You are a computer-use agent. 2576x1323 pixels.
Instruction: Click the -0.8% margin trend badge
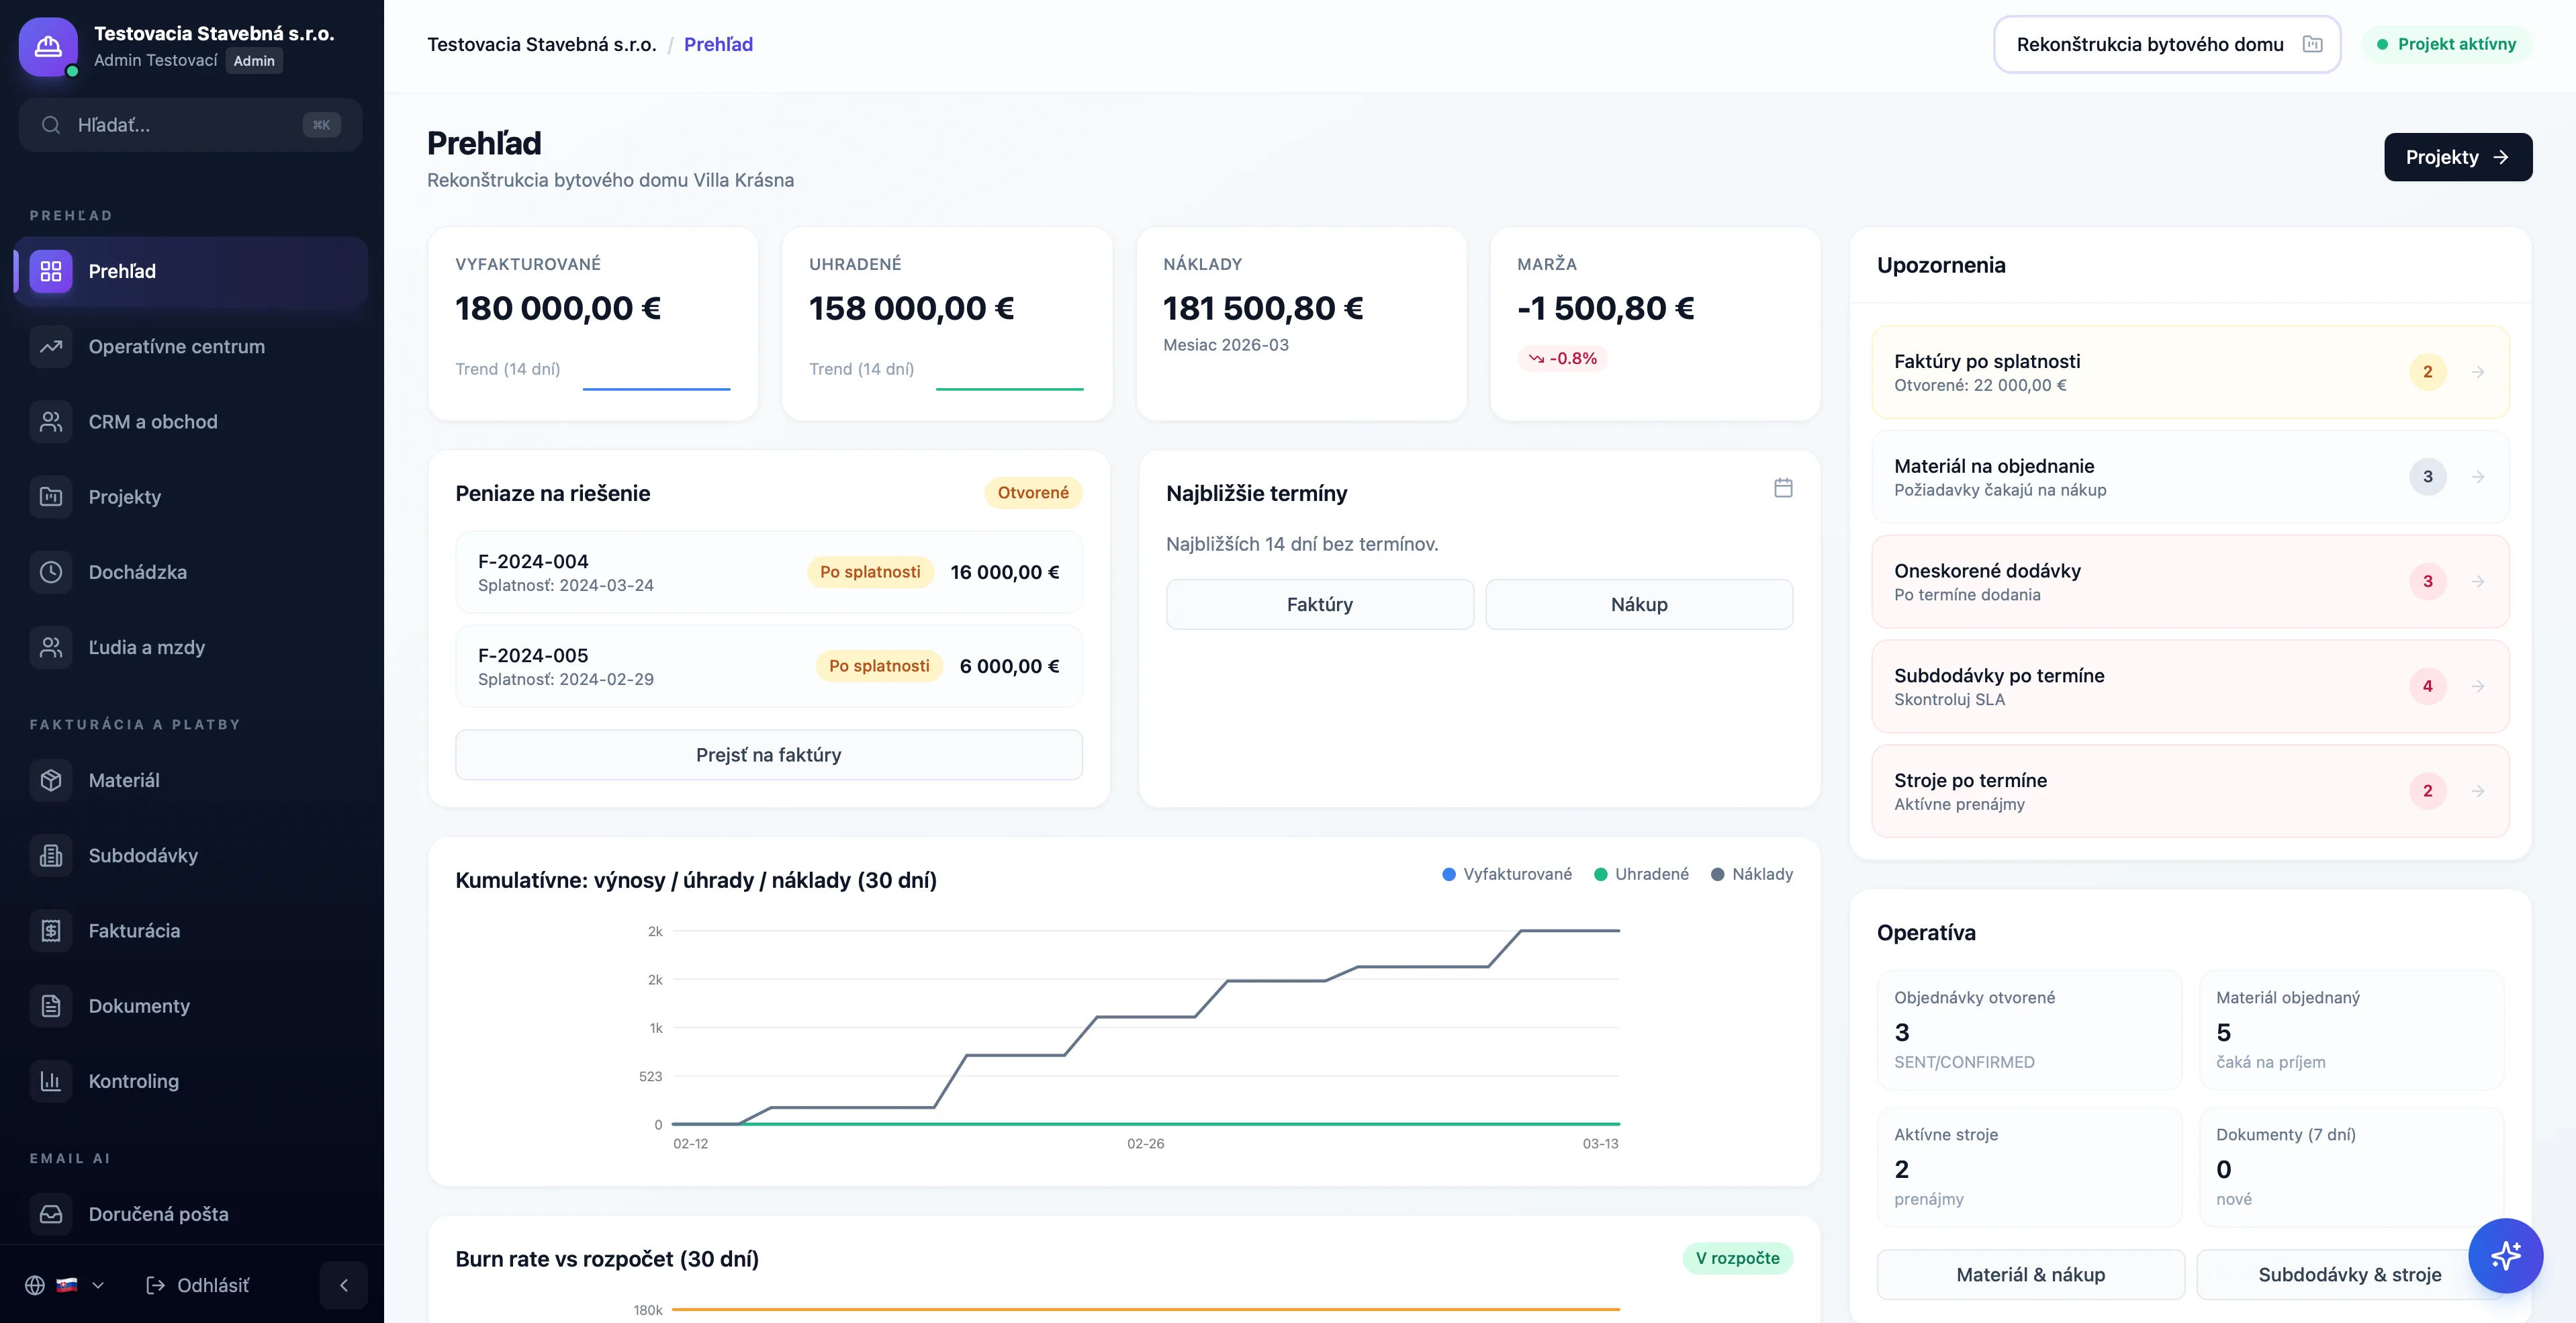[x=1562, y=358]
